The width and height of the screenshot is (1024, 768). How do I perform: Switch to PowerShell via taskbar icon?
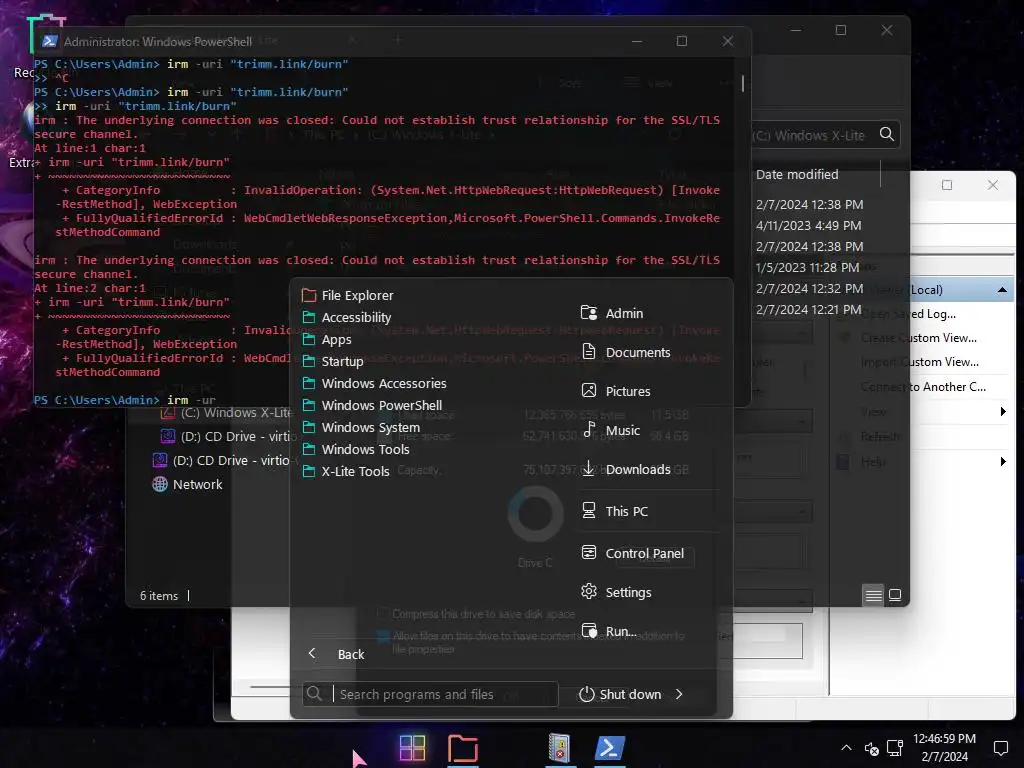coord(609,748)
